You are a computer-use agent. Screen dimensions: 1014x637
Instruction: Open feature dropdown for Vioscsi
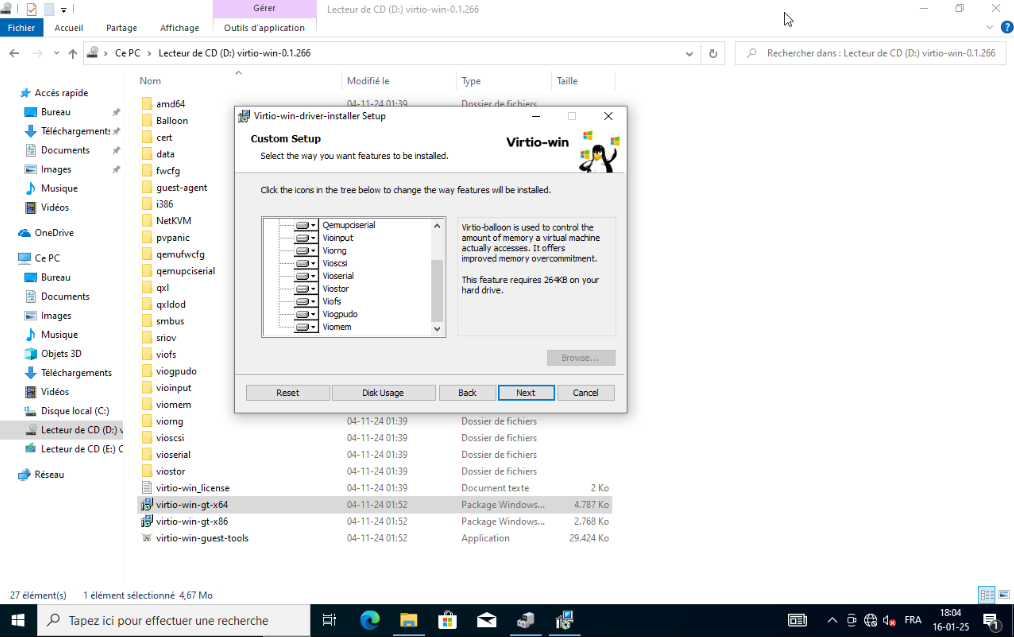pyautogui.click(x=306, y=263)
